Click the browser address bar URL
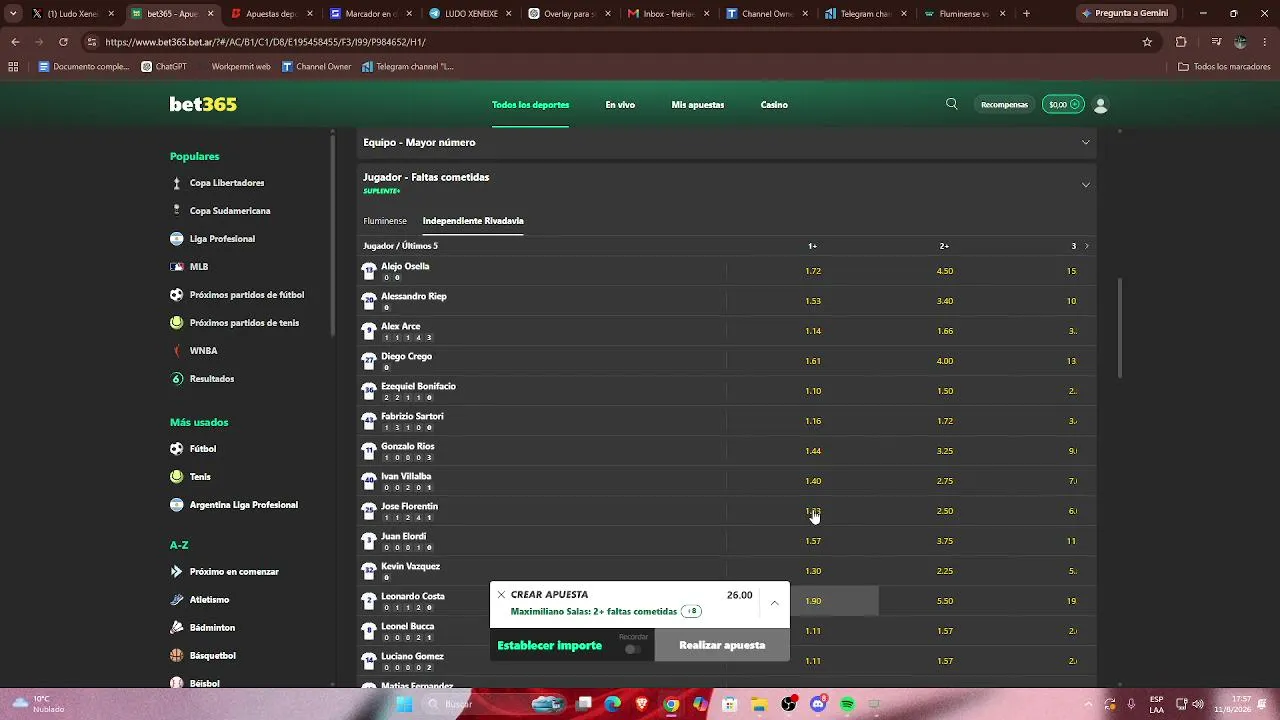Image resolution: width=1280 pixels, height=720 pixels. click(266, 42)
